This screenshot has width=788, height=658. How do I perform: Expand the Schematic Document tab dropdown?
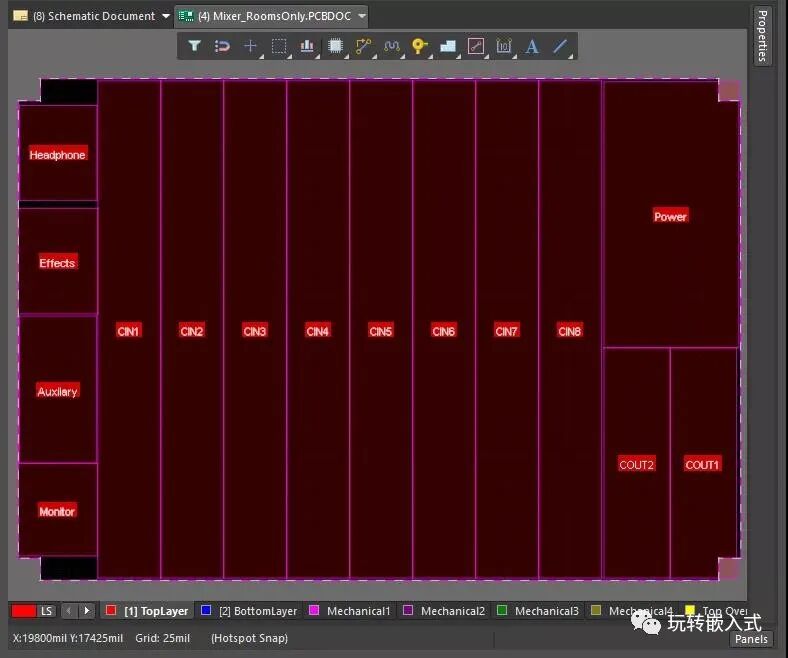(166, 16)
